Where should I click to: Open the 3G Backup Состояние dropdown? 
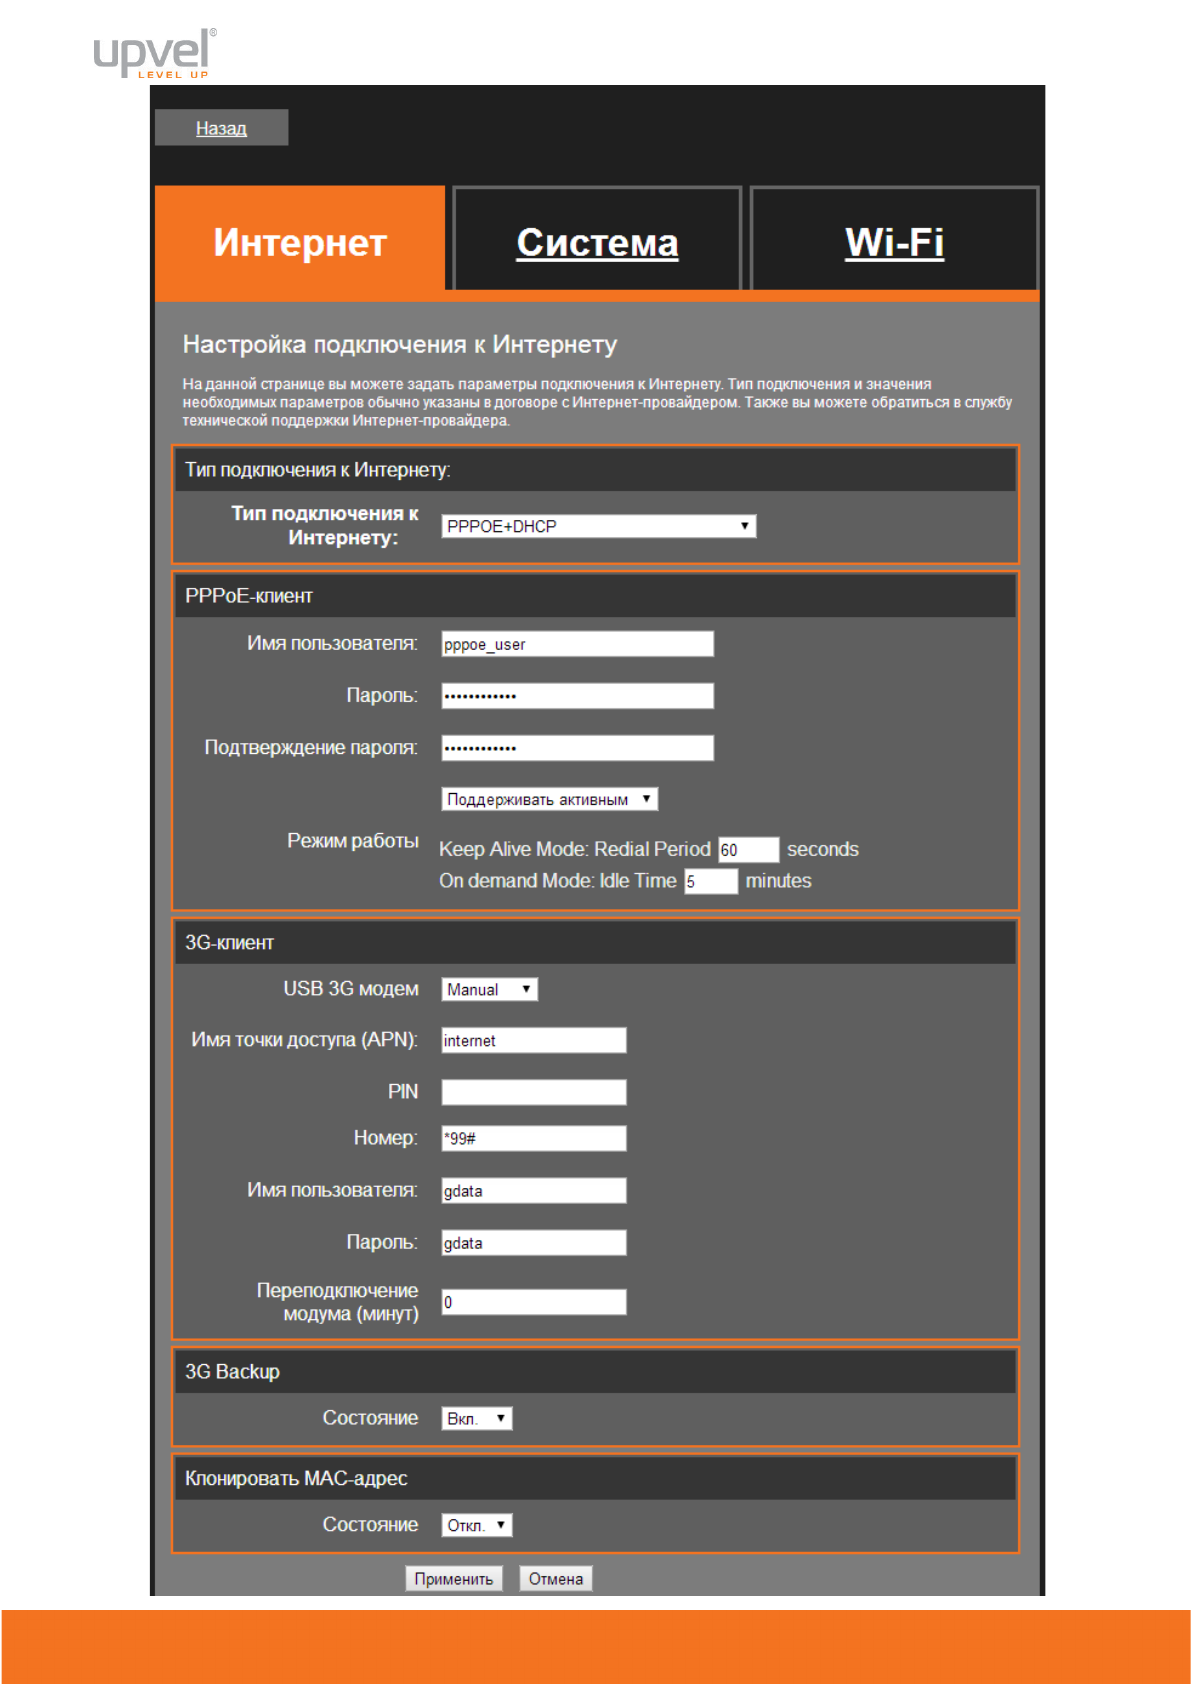[476, 1418]
